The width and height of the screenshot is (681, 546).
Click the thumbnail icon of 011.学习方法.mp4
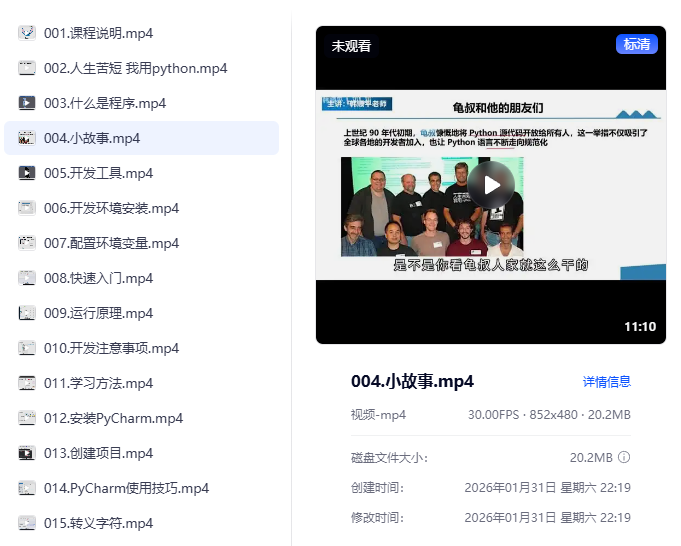click(26, 383)
